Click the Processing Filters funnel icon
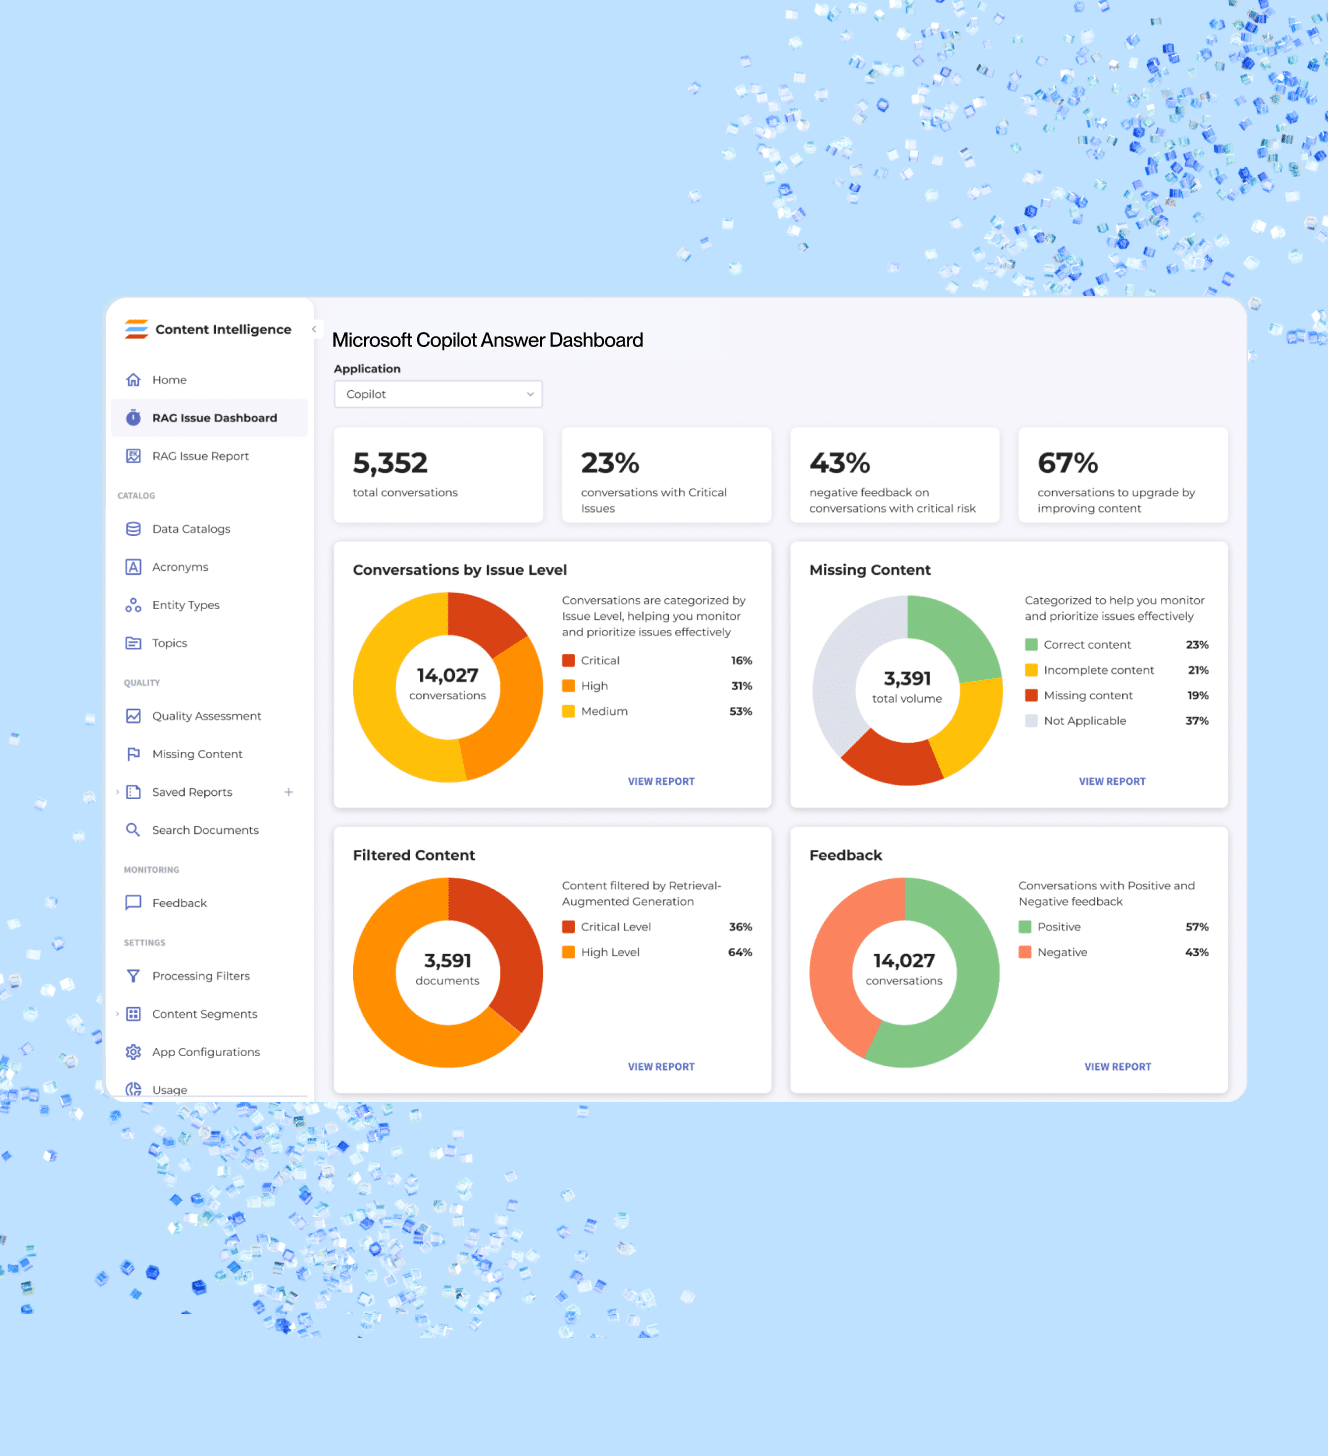This screenshot has width=1328, height=1456. [133, 976]
